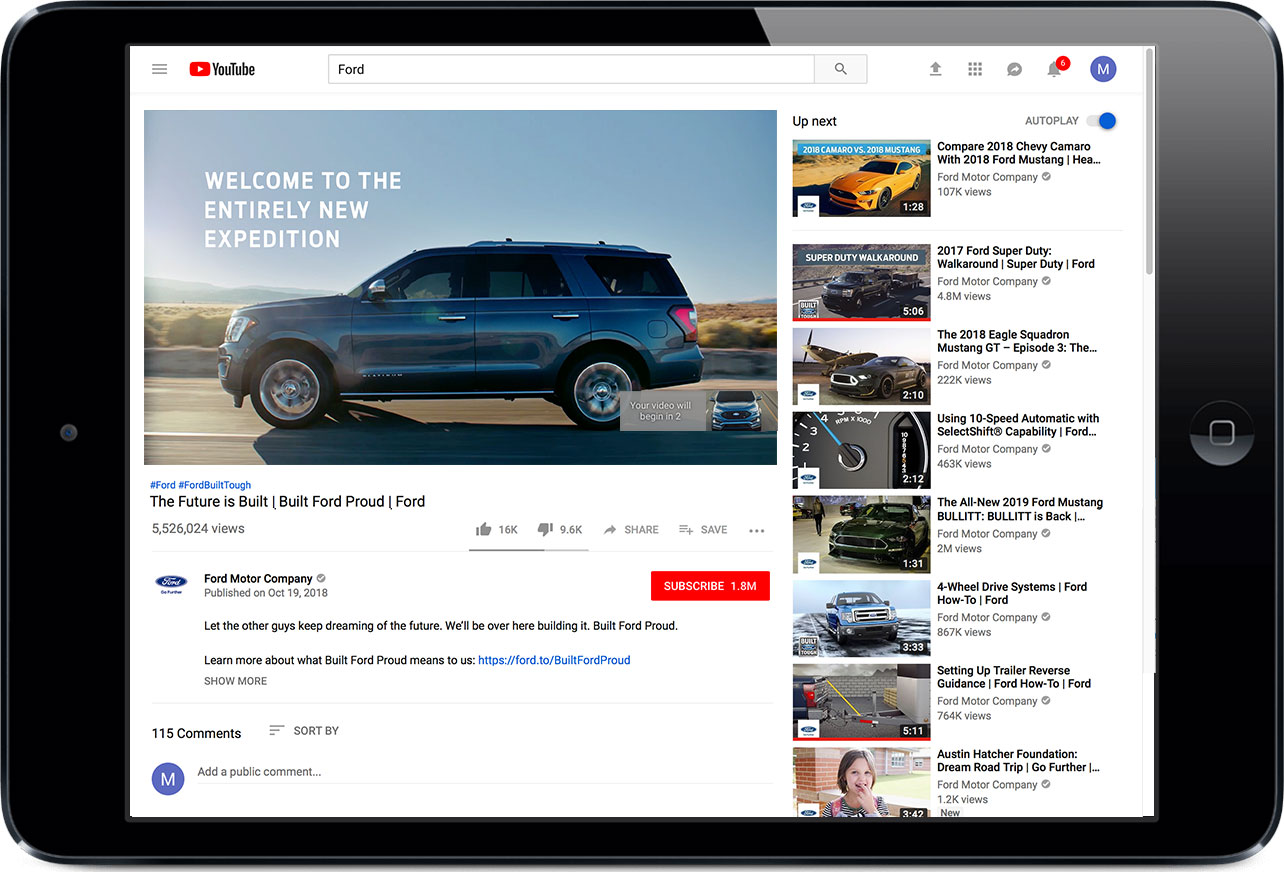Open title 4-Wheel Drive Systems Ford How-To
1284x872 pixels.
click(1012, 593)
